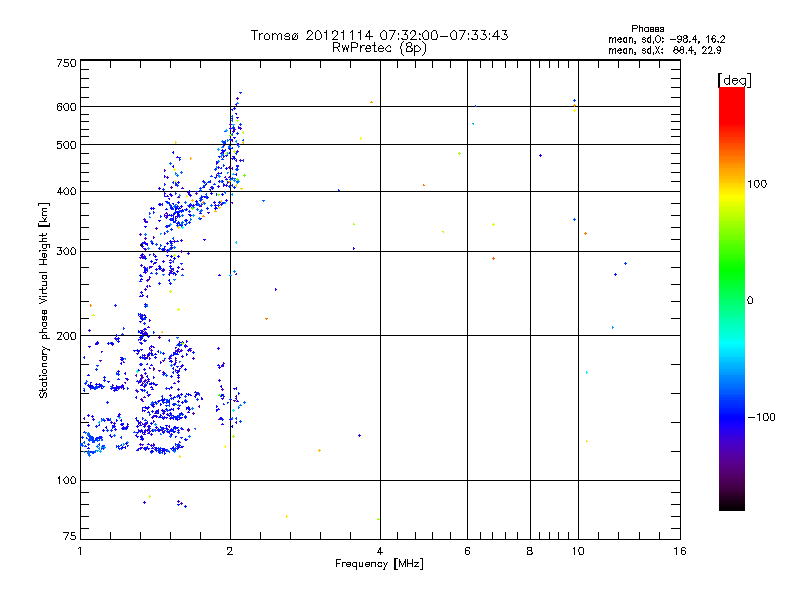Click the y-axis tick label '500'
Screen dimensions: 800x600
[x=66, y=145]
